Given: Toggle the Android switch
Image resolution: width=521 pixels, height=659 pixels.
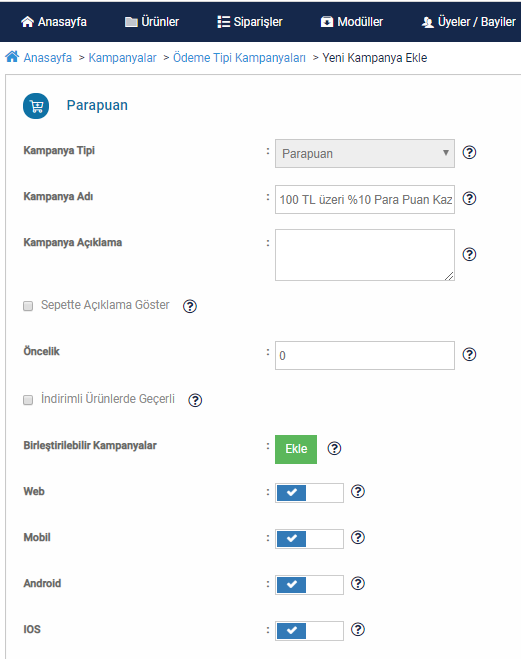Looking at the screenshot, I should pyautogui.click(x=309, y=585).
